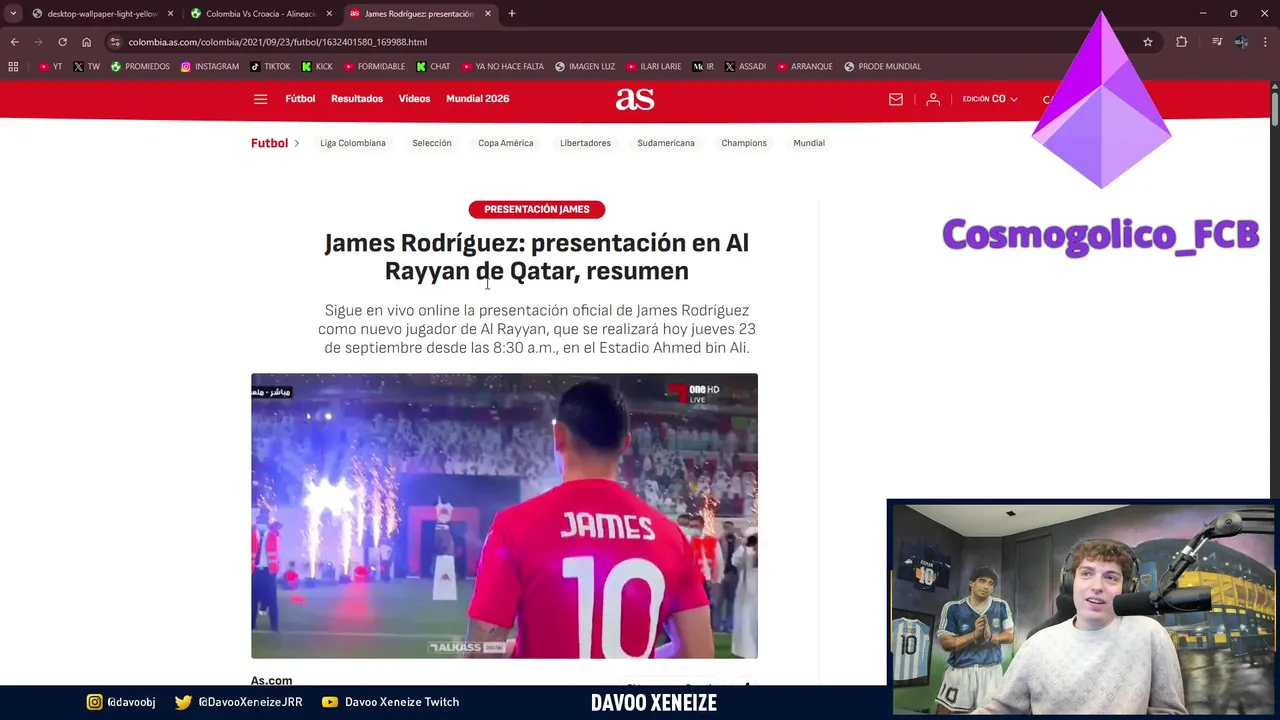Open Videos in AS top menu
Image resolution: width=1280 pixels, height=720 pixels.
[414, 99]
